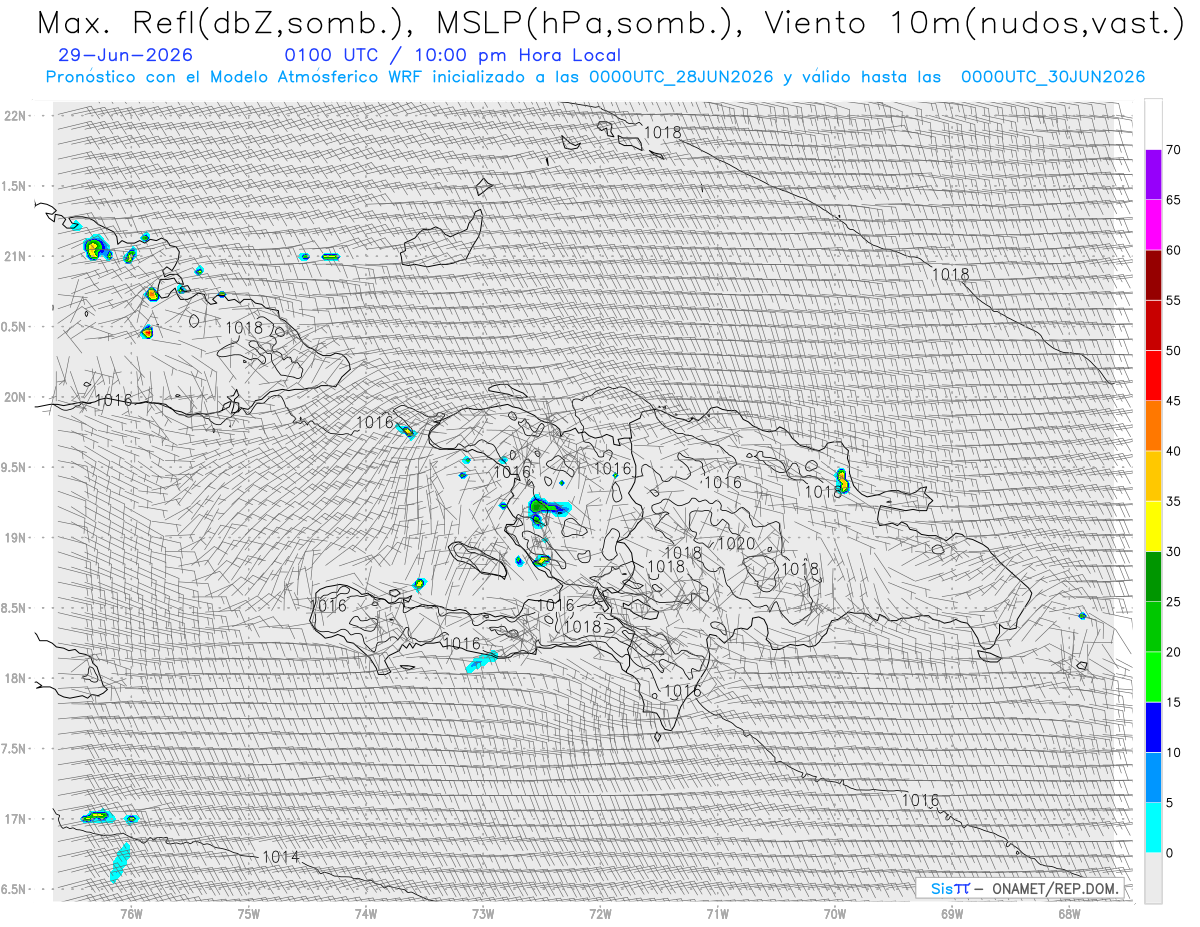This screenshot has height=927, width=1200.
Task: Click the 7.5N latitude tick label
Action: (x=15, y=749)
